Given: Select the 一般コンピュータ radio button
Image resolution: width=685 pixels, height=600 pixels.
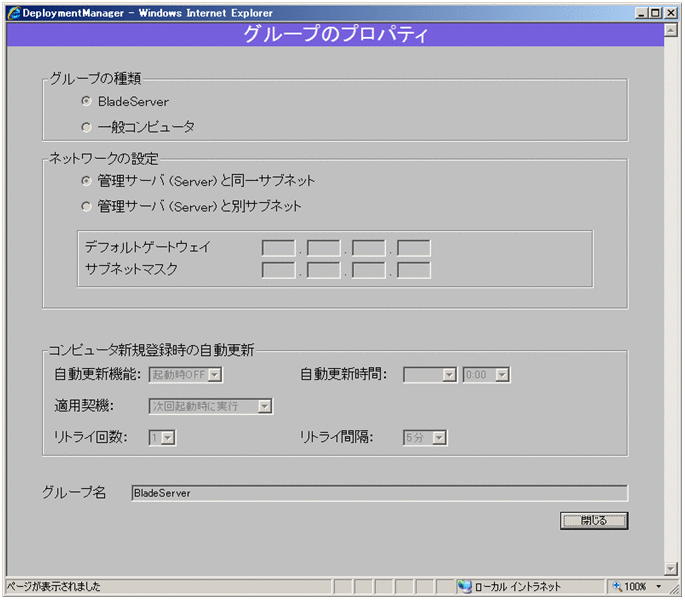Looking at the screenshot, I should tap(86, 127).
